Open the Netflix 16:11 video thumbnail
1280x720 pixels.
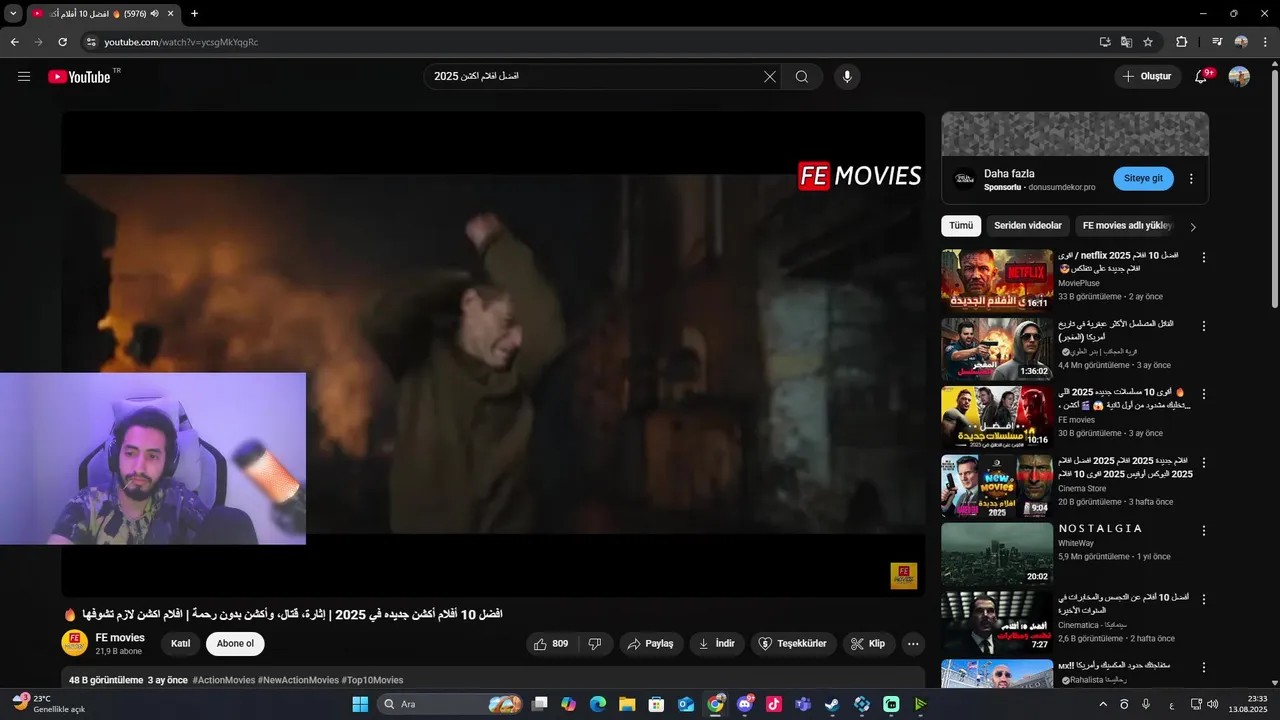pos(997,281)
